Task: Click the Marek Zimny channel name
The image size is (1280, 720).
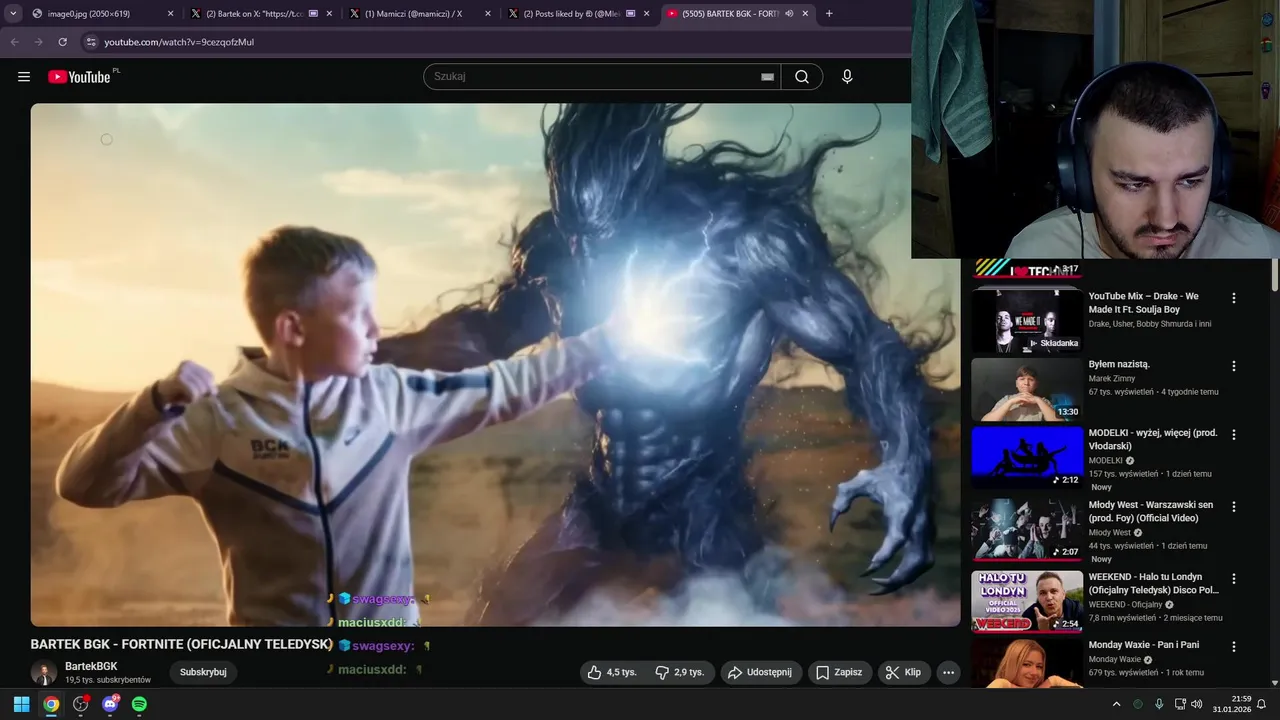Action: pyautogui.click(x=1112, y=379)
